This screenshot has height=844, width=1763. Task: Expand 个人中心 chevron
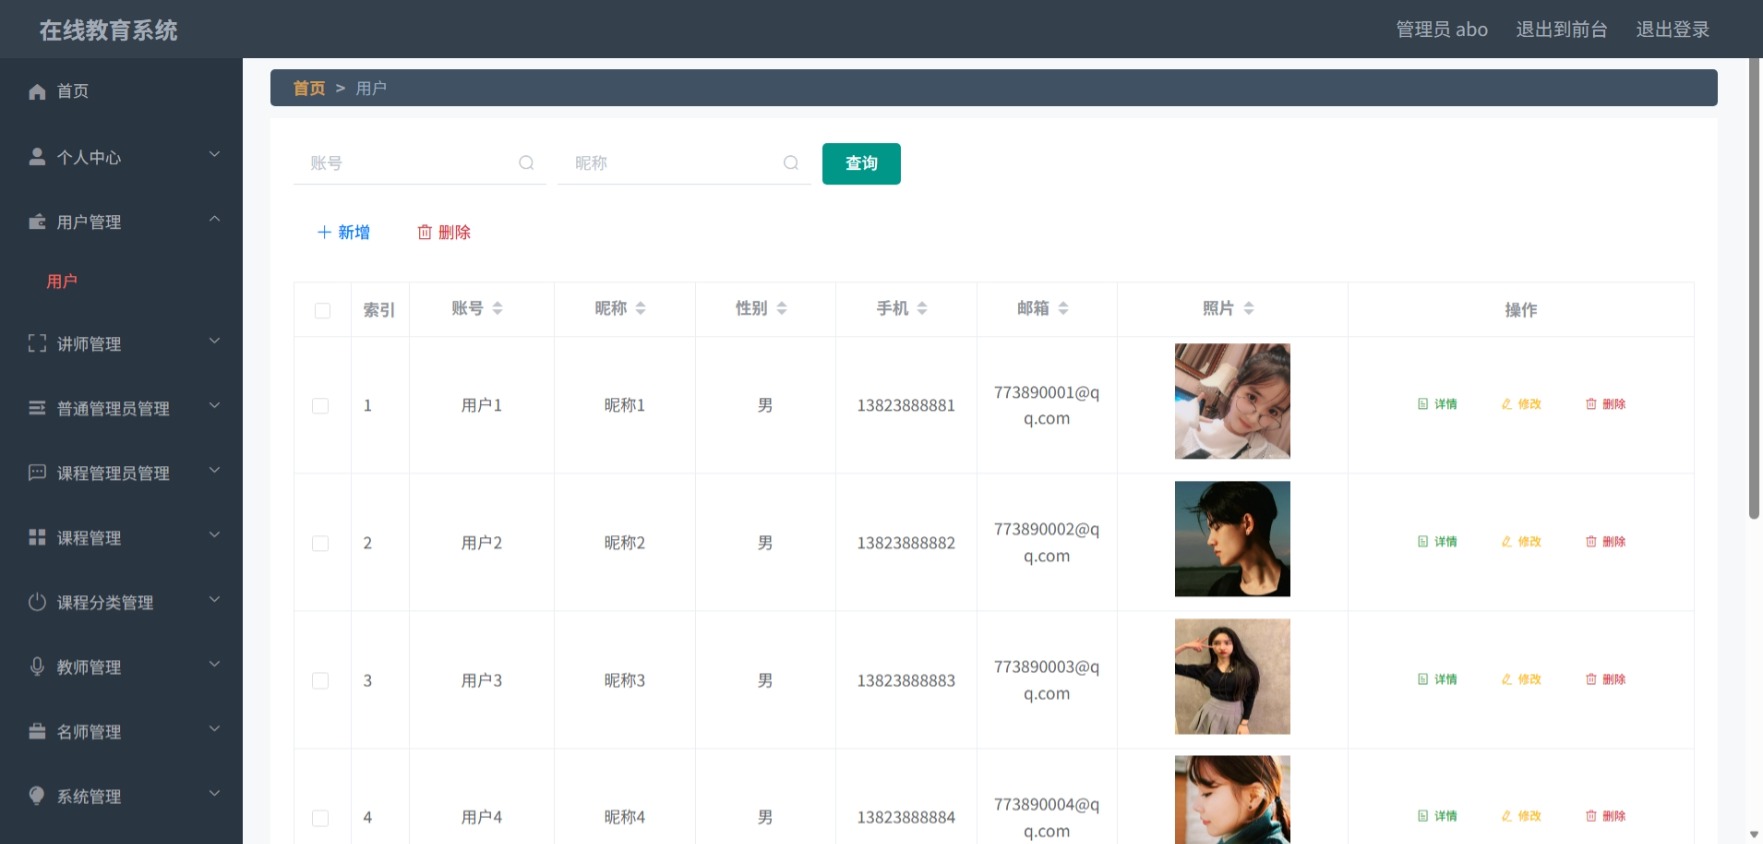[214, 155]
